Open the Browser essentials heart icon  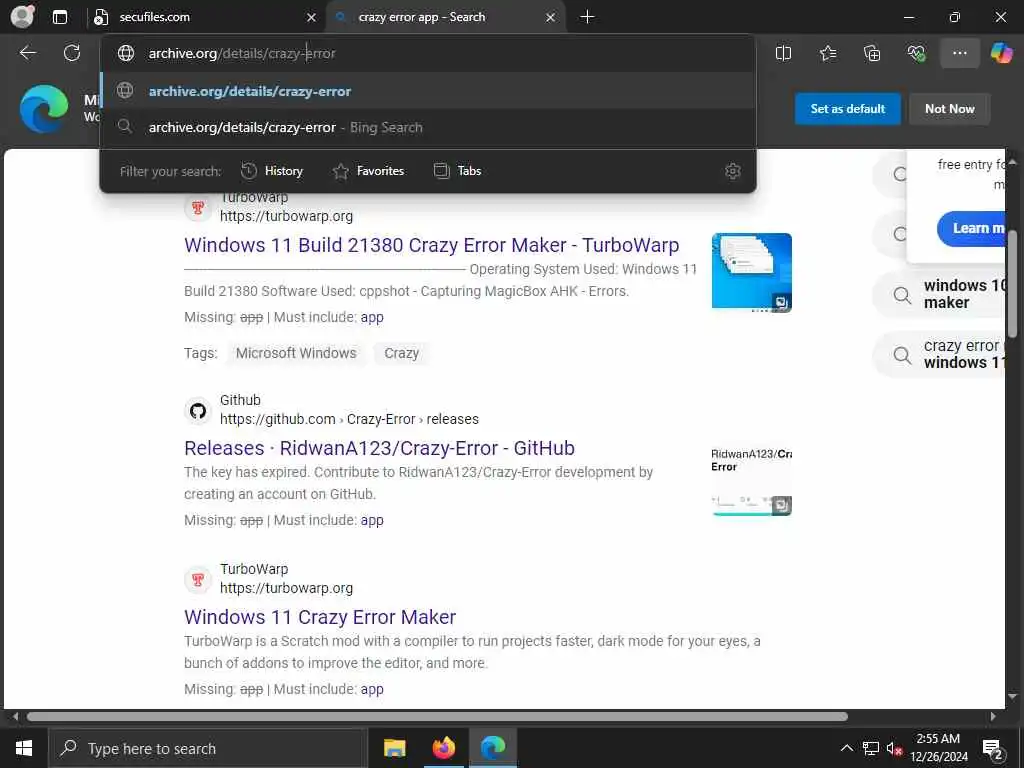(x=916, y=53)
